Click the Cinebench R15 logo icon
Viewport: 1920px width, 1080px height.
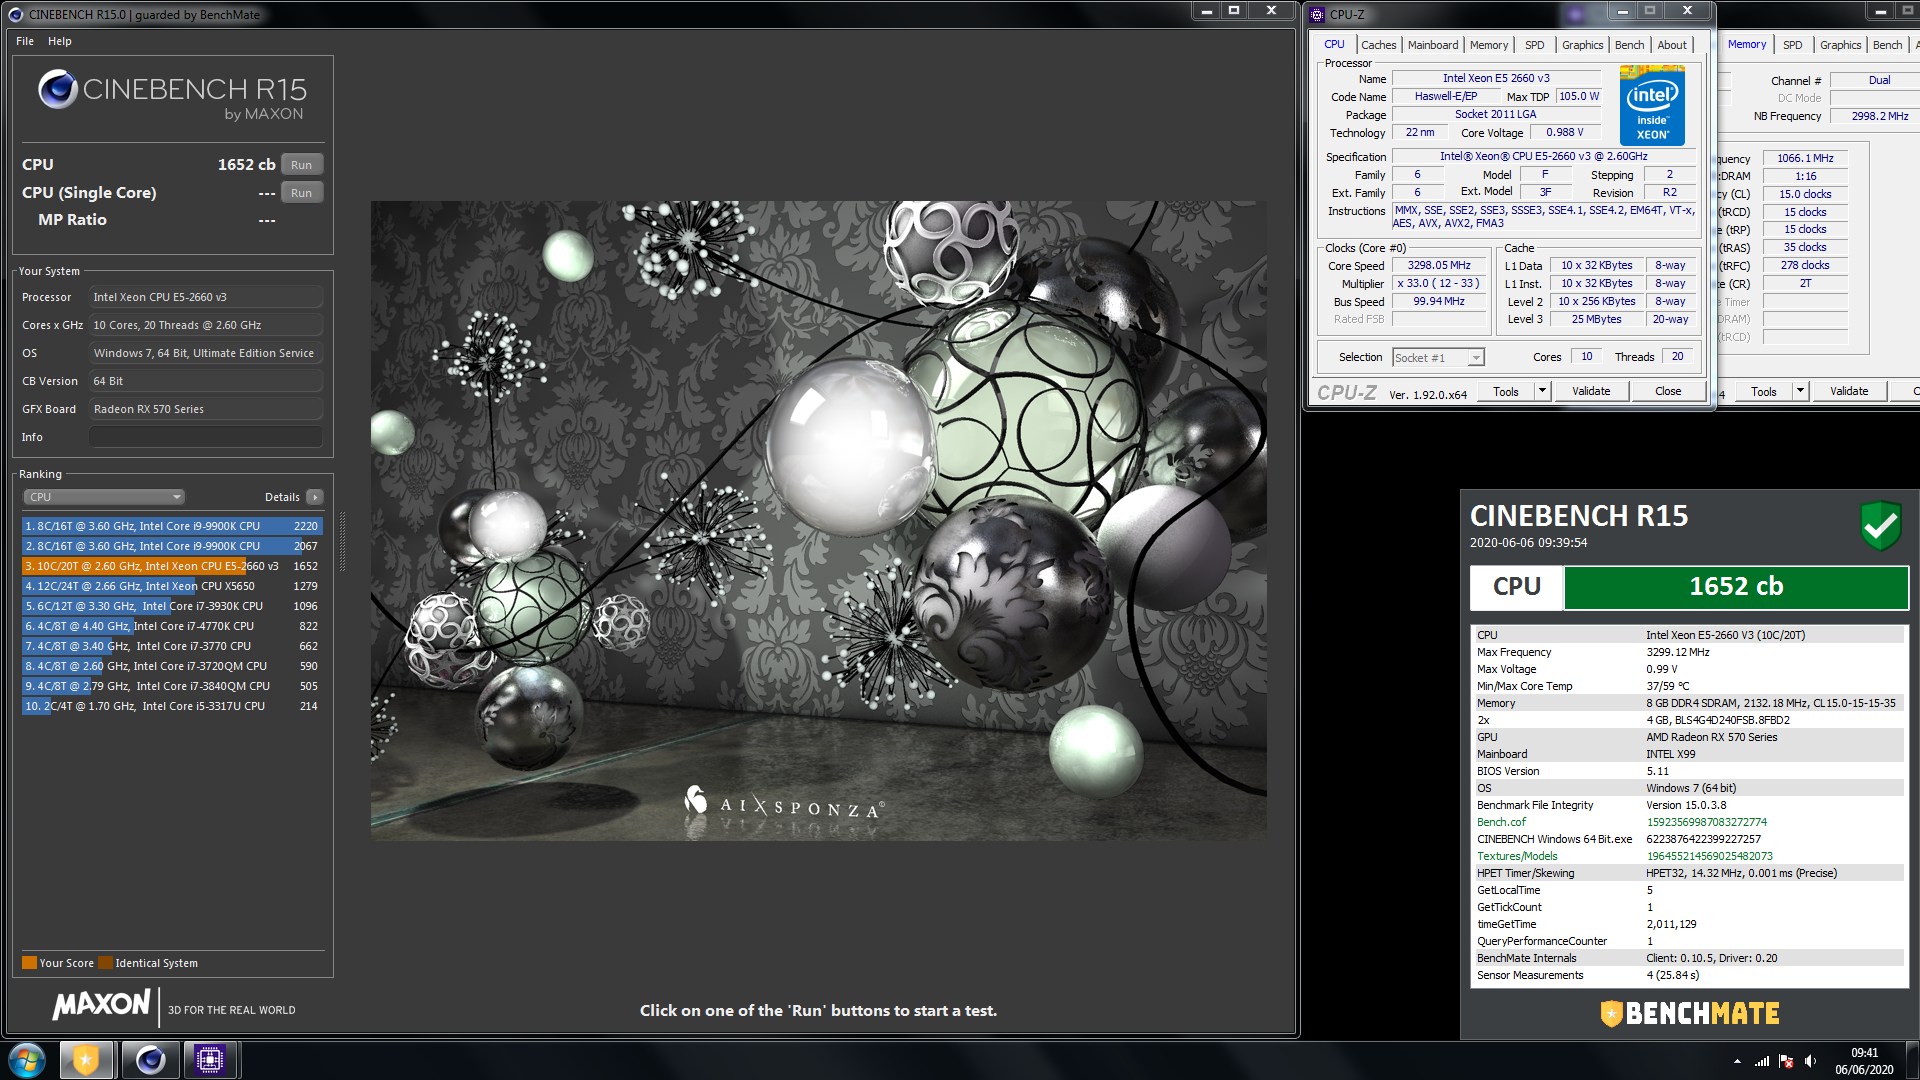pyautogui.click(x=58, y=90)
